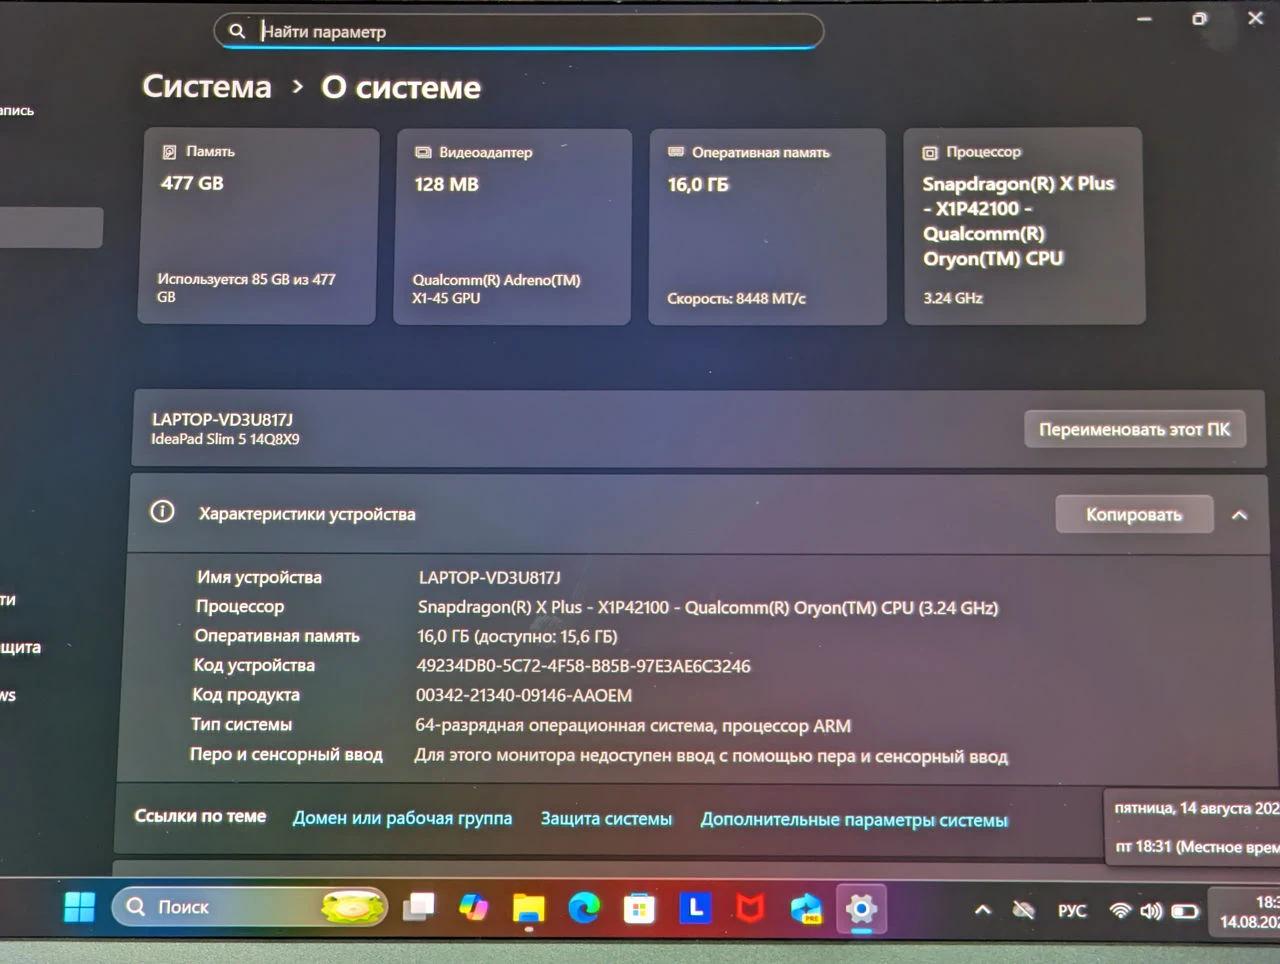The height and width of the screenshot is (964, 1280).
Task: Go back to Система in breadcrumb
Action: 207,87
